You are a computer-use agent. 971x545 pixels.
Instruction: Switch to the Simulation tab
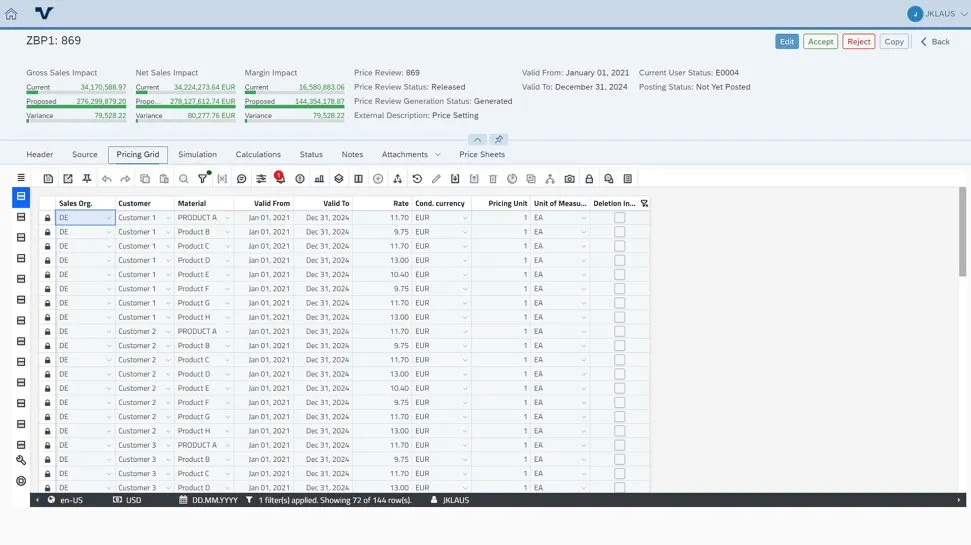[197, 155]
